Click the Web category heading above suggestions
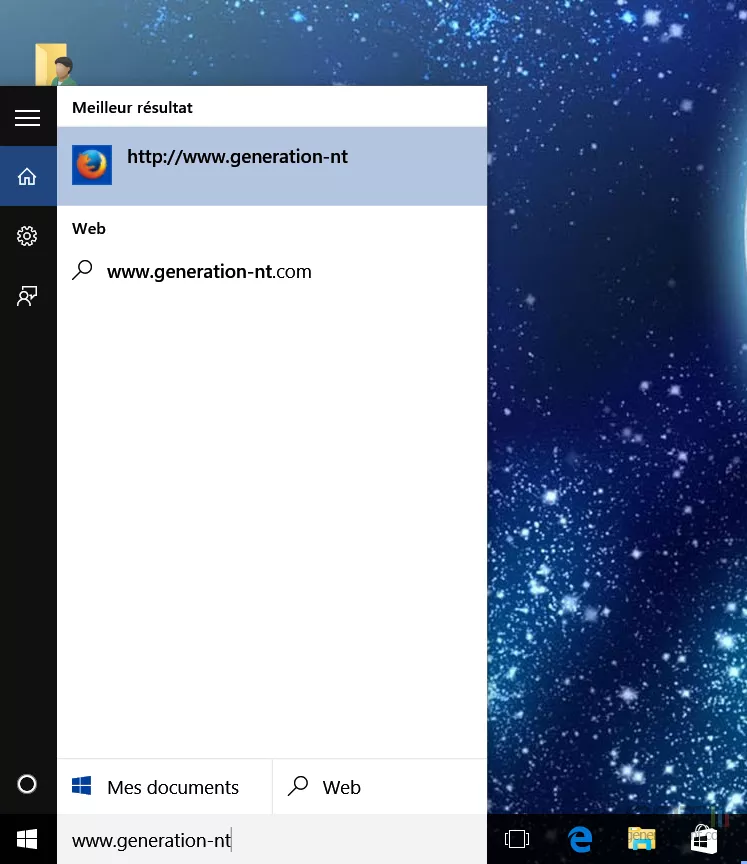The width and height of the screenshot is (747, 864). [89, 228]
